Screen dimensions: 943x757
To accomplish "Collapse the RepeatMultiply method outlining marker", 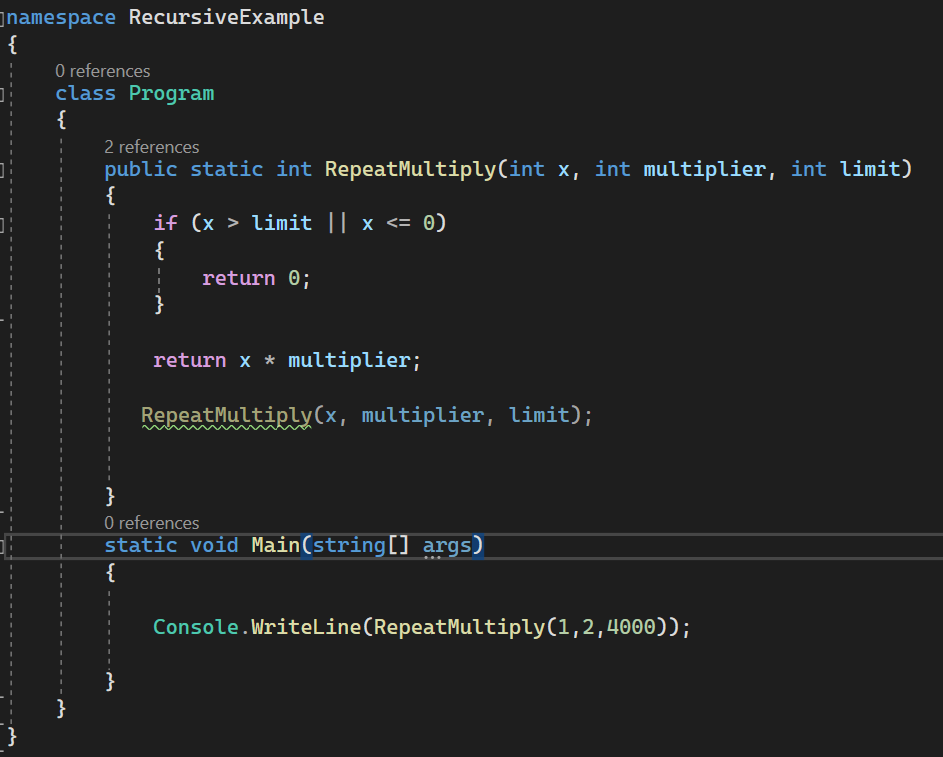I will 2,170.
